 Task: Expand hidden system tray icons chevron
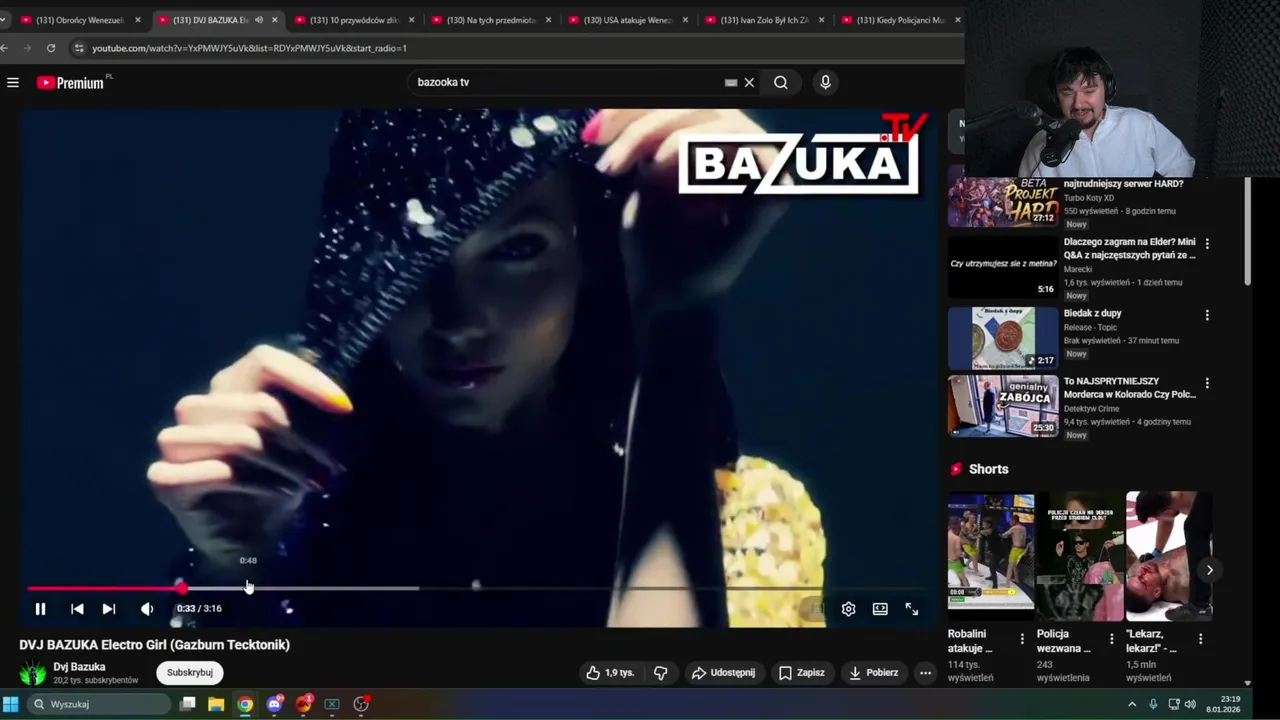tap(1132, 704)
